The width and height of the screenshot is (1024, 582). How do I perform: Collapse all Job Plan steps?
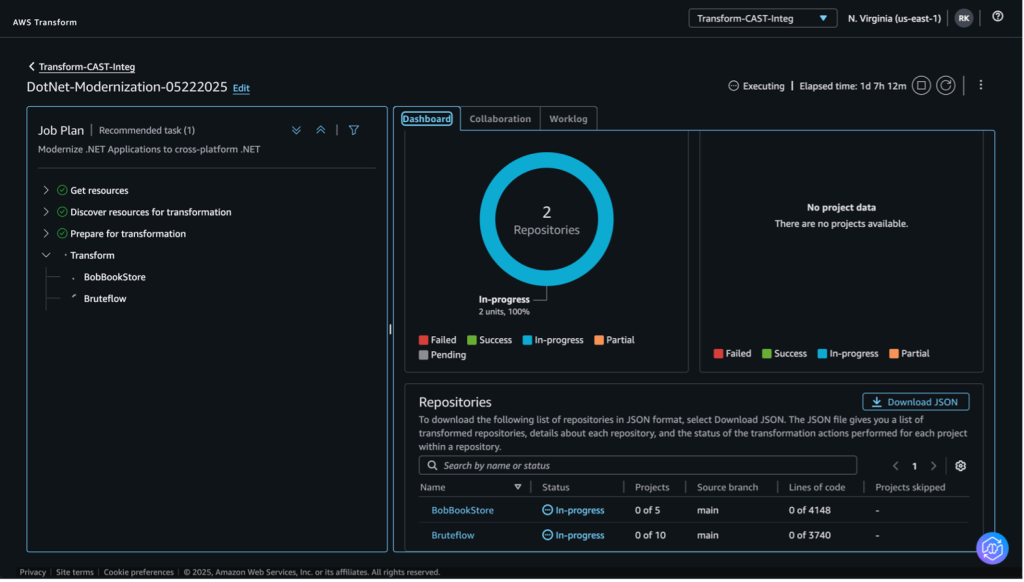pyautogui.click(x=320, y=129)
